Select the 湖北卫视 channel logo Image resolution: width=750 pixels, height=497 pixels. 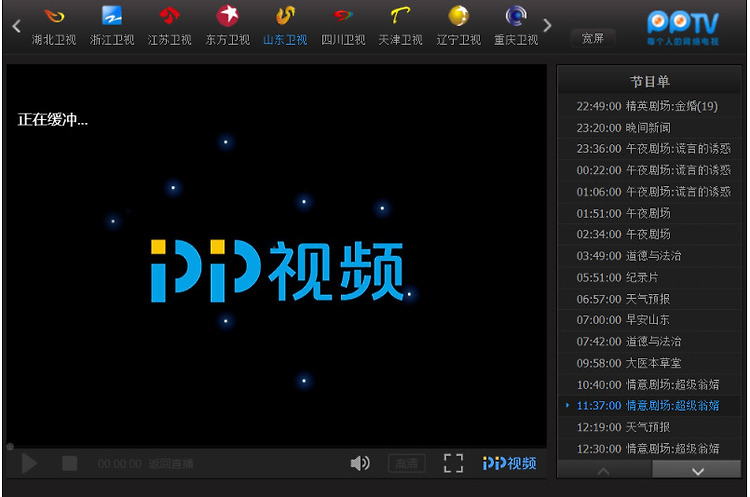[54, 16]
